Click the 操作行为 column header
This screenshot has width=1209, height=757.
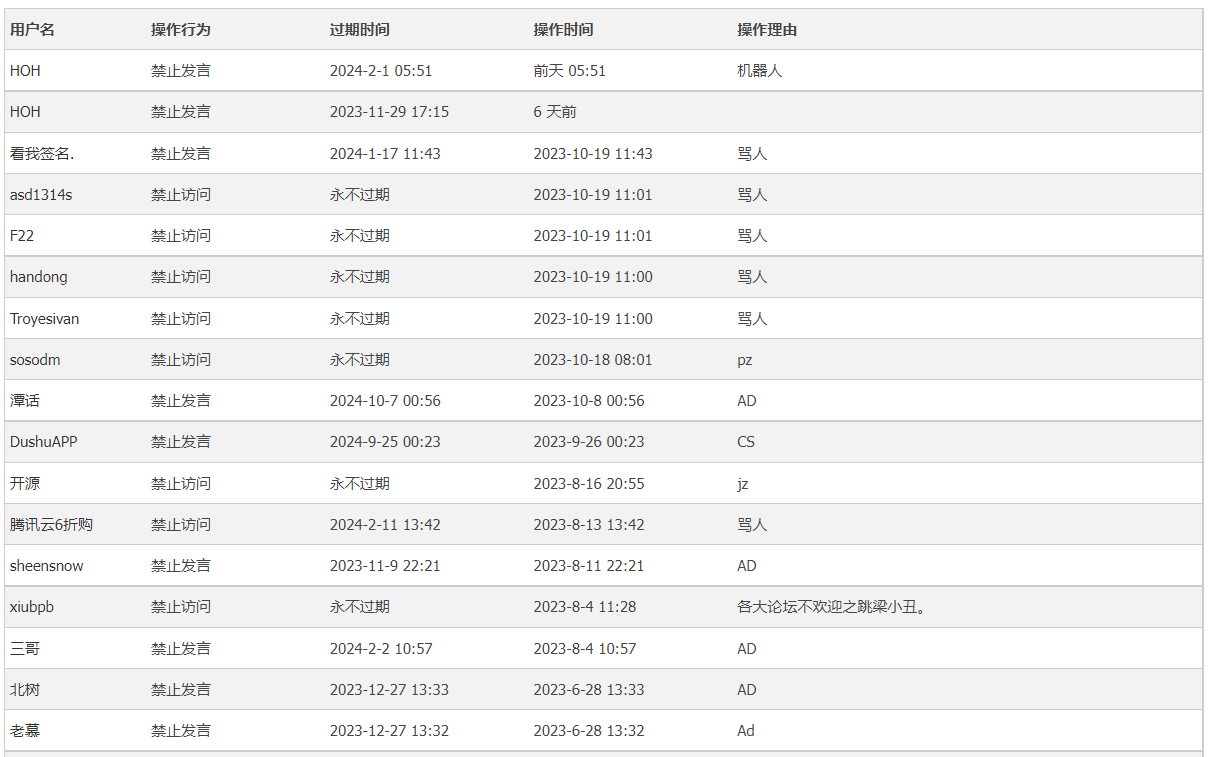click(x=181, y=30)
